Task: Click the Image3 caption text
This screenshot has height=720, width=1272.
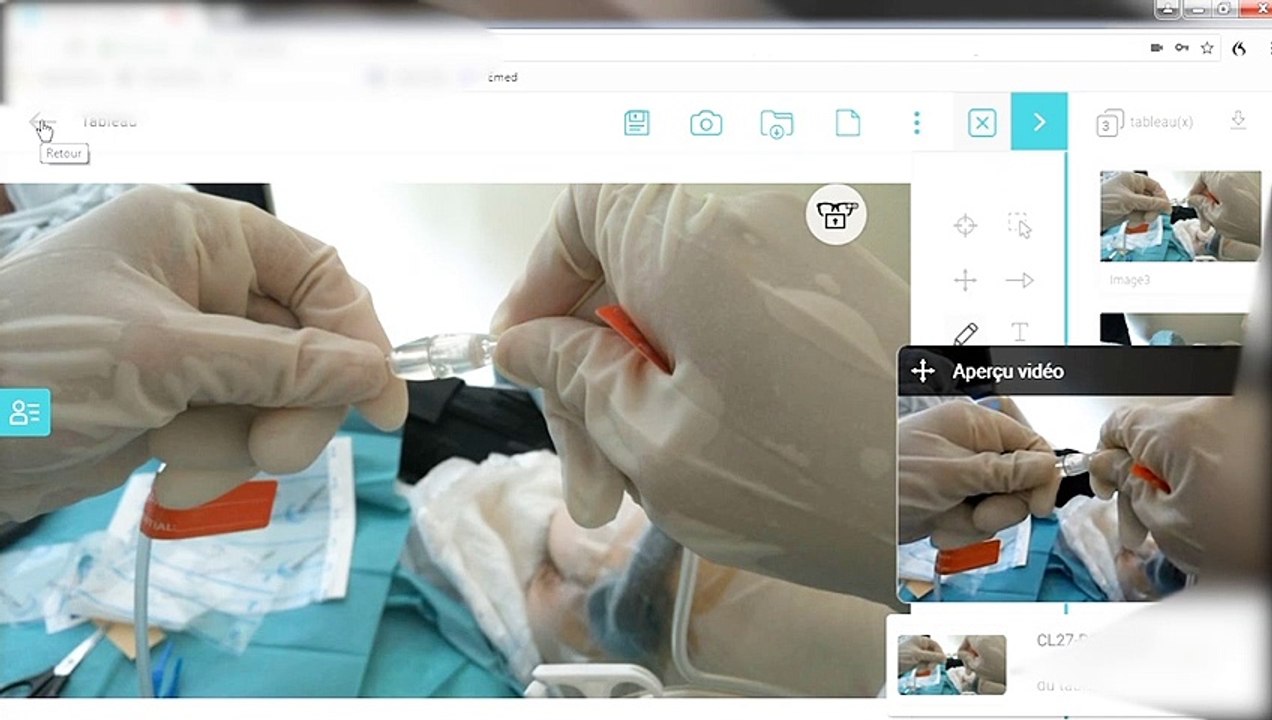Action: coord(1130,280)
